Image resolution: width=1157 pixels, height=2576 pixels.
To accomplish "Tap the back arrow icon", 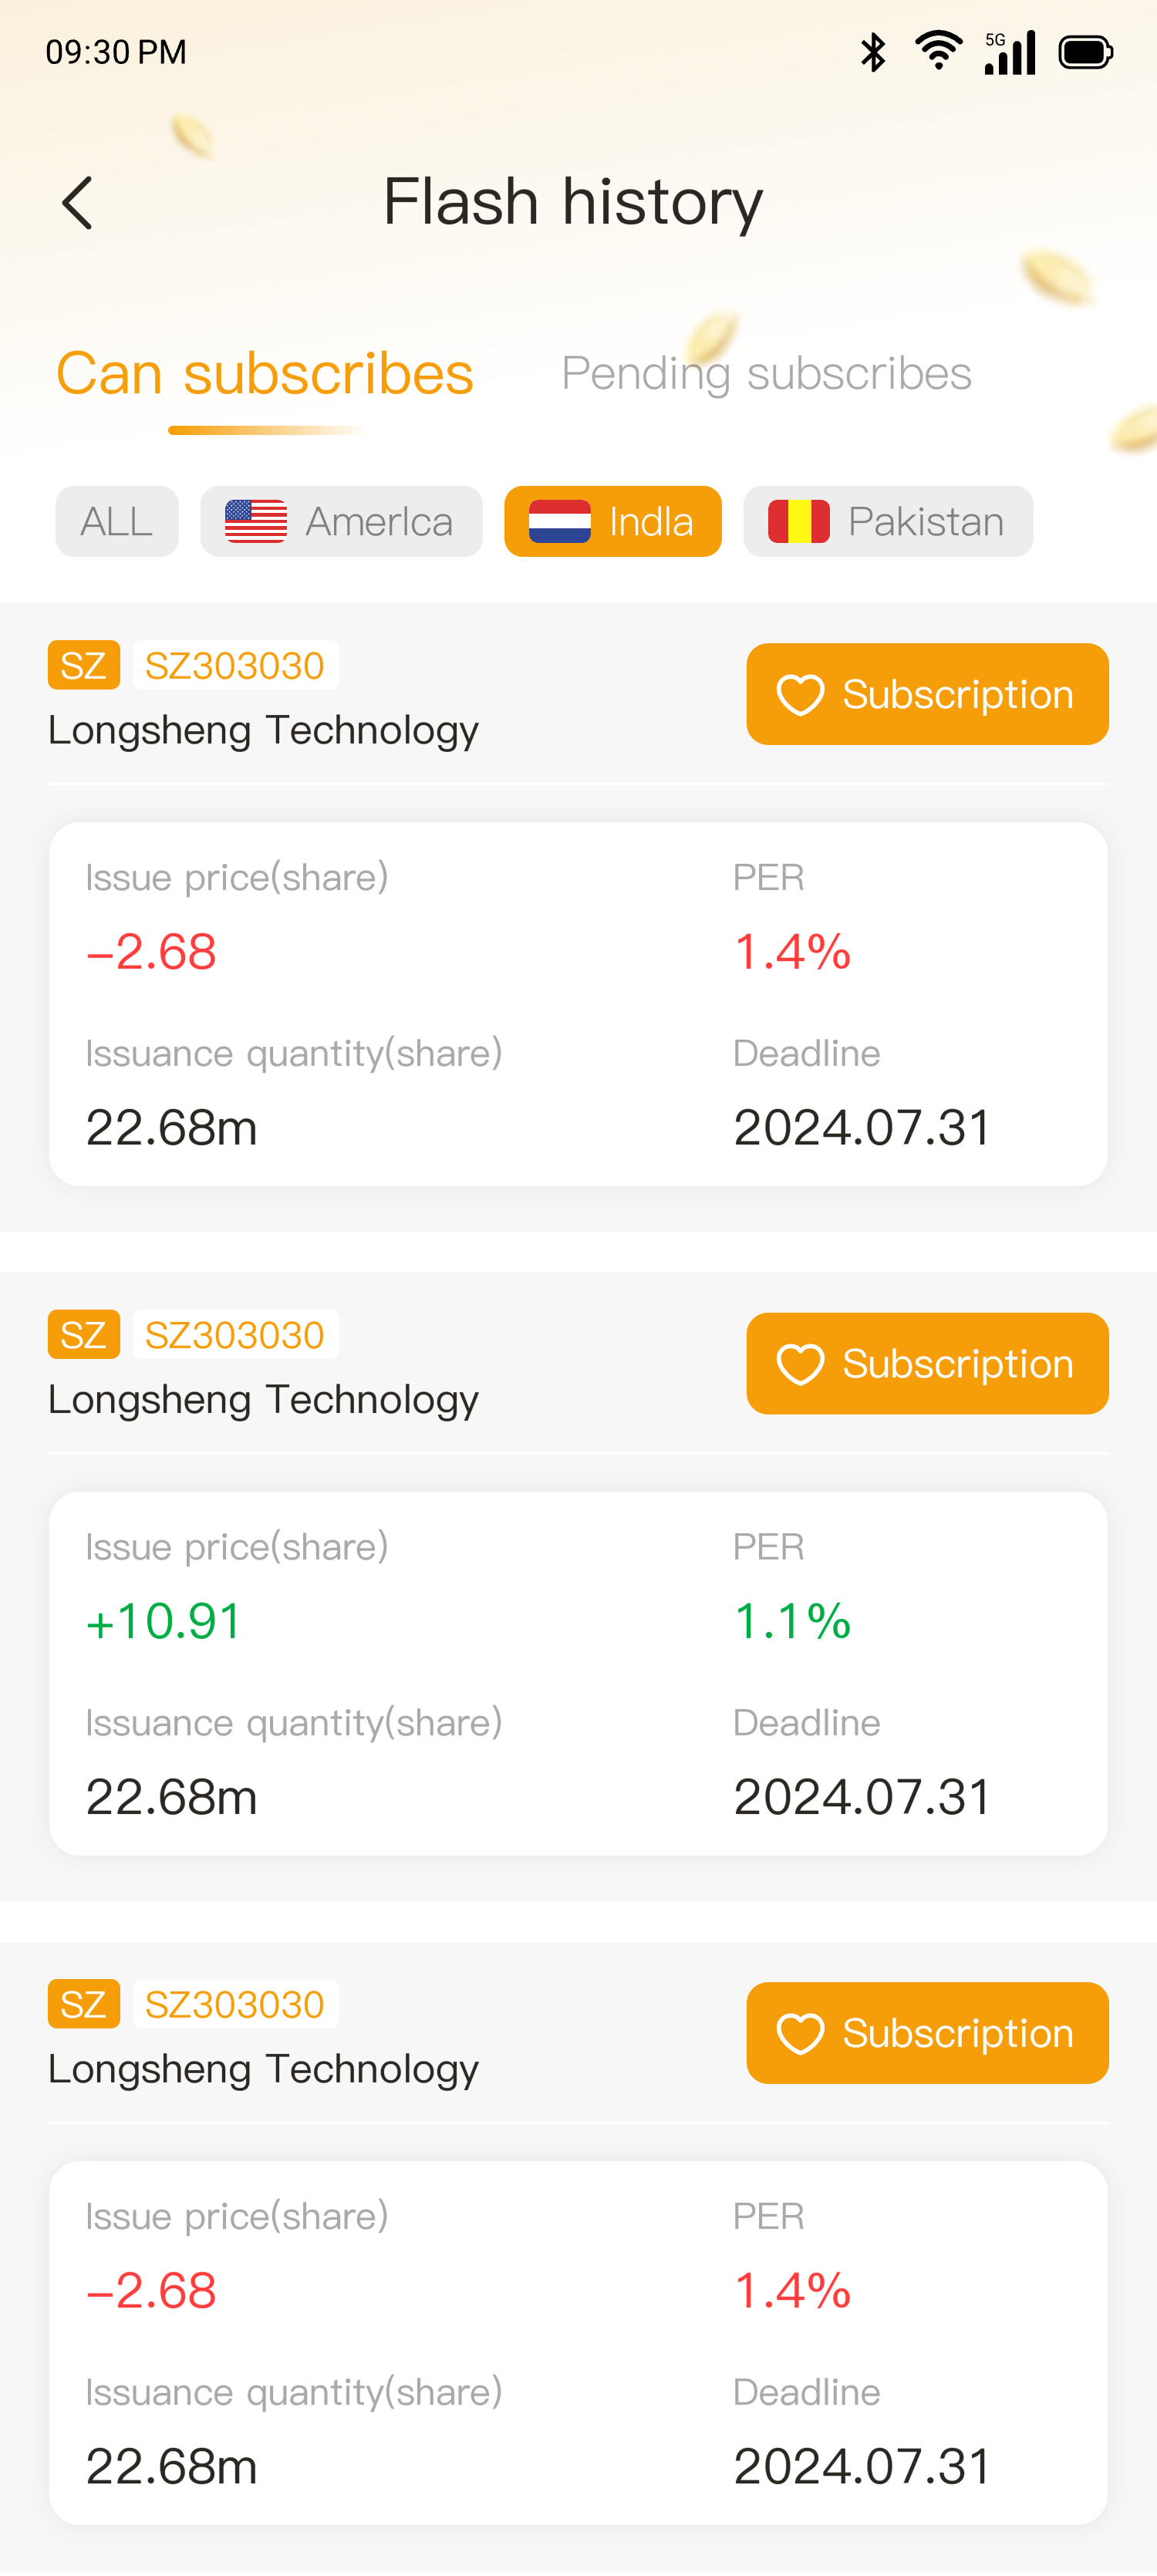I will click(78, 203).
